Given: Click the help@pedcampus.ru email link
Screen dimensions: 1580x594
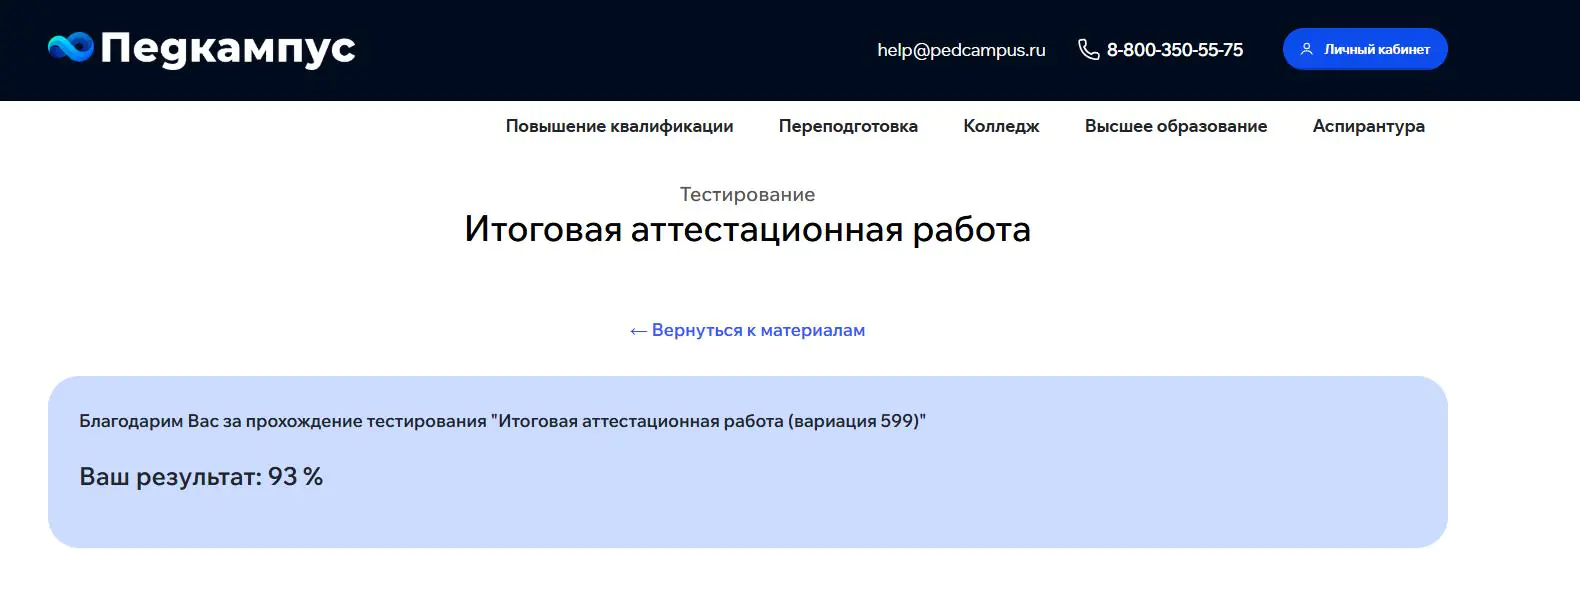Looking at the screenshot, I should (x=961, y=50).
